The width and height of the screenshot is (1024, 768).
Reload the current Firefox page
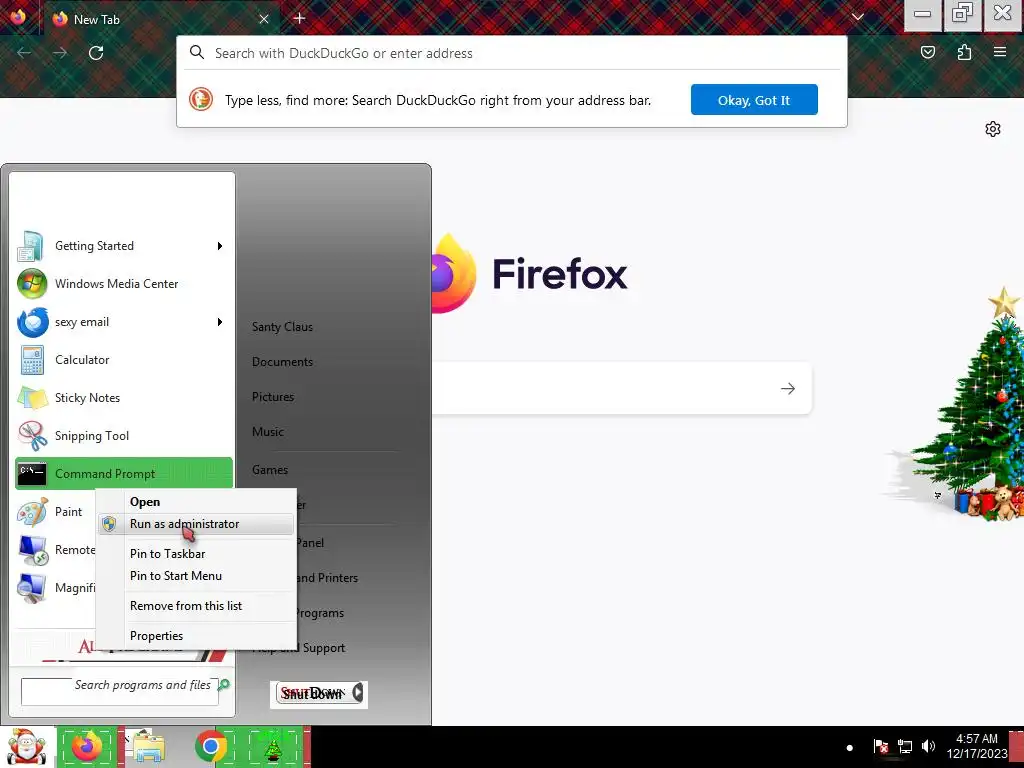tap(96, 53)
